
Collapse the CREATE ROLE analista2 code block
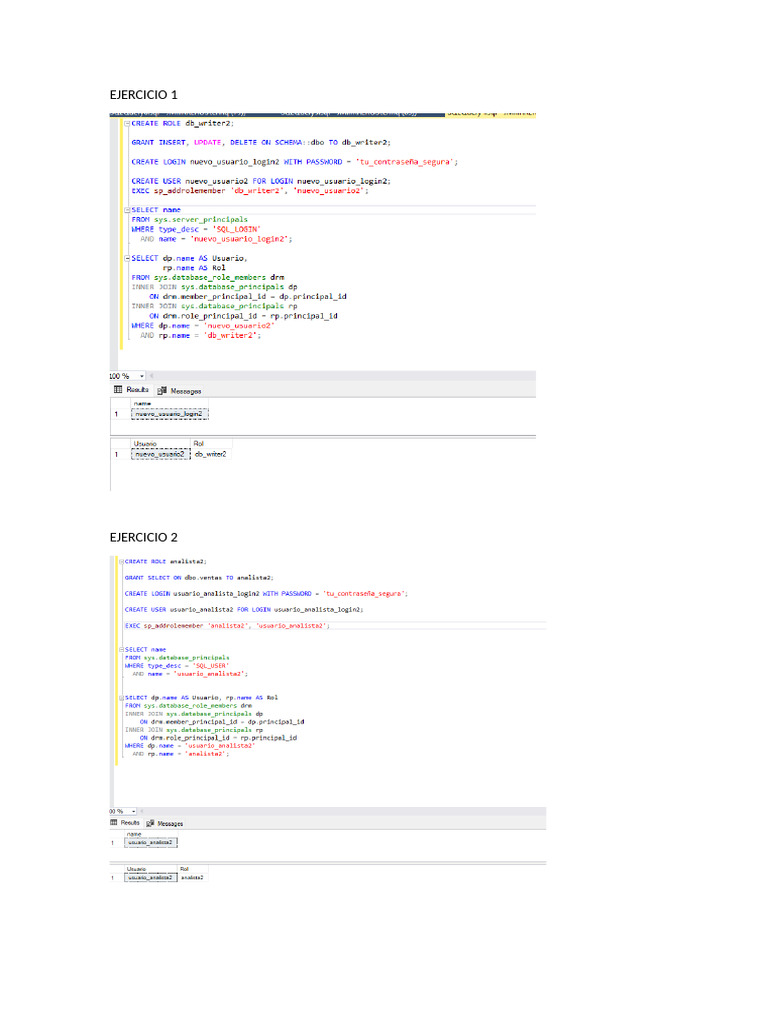point(121,562)
